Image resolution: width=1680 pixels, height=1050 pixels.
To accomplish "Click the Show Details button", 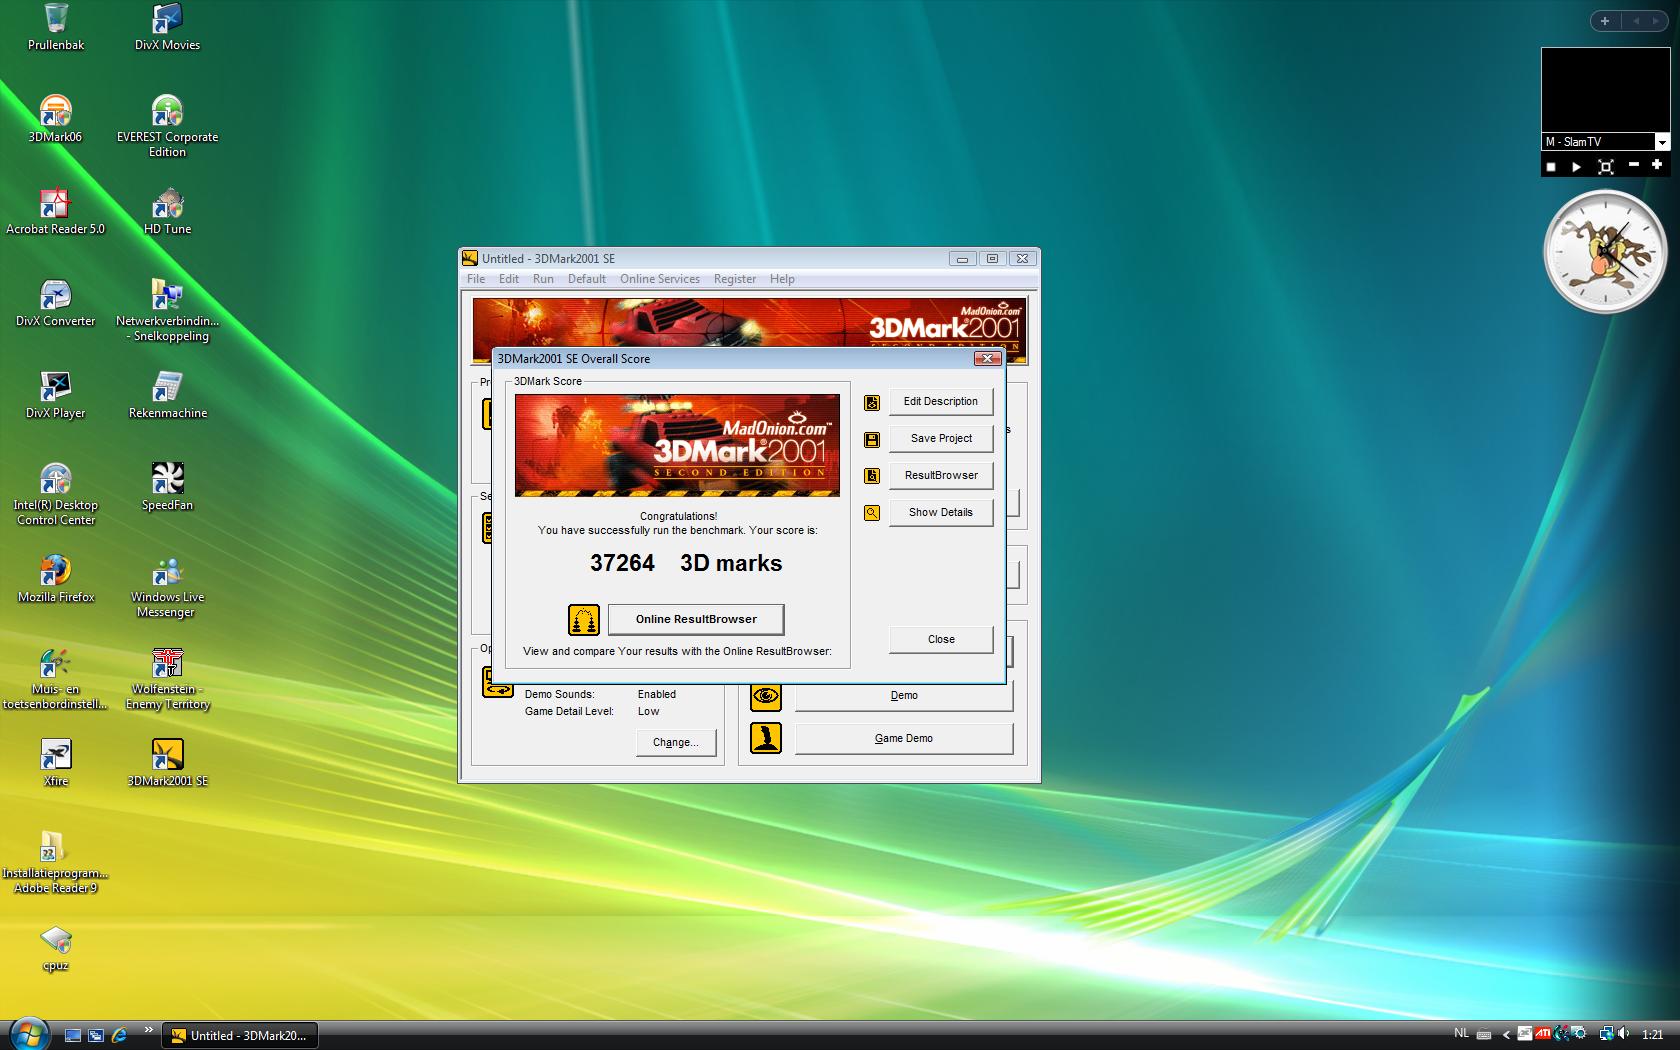I will click(941, 512).
